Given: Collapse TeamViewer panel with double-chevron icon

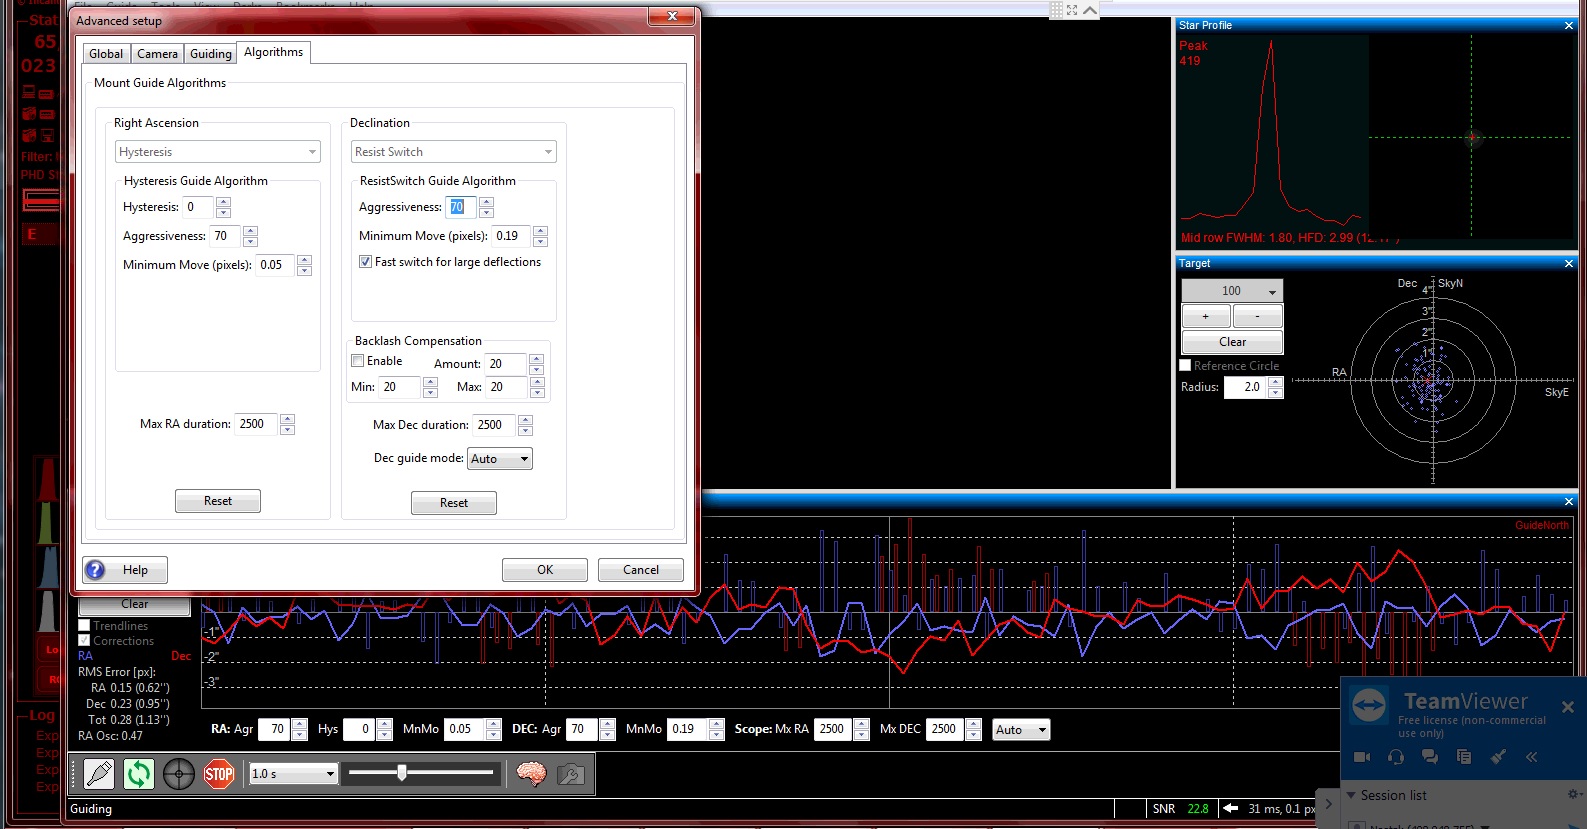Looking at the screenshot, I should point(1531,757).
